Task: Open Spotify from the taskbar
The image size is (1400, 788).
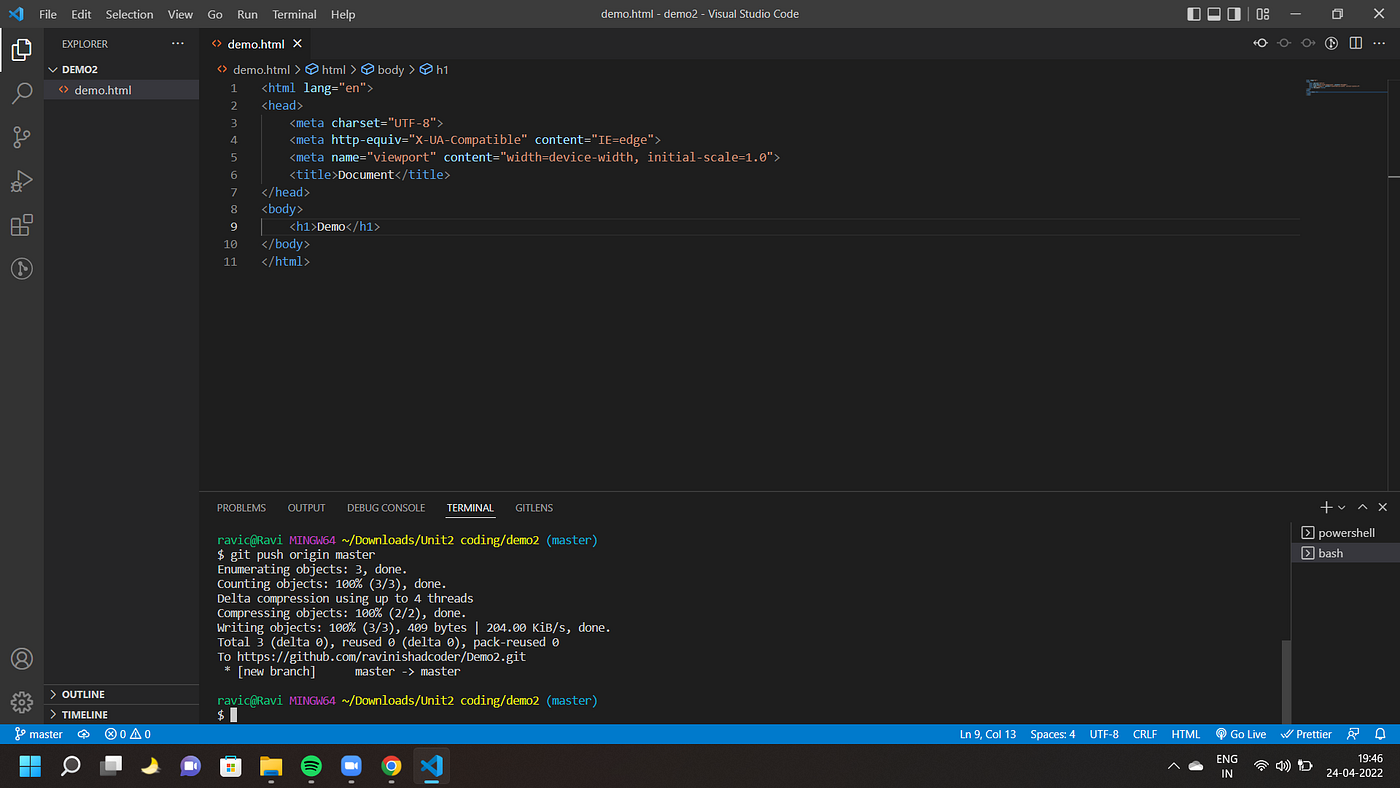Action: point(311,766)
